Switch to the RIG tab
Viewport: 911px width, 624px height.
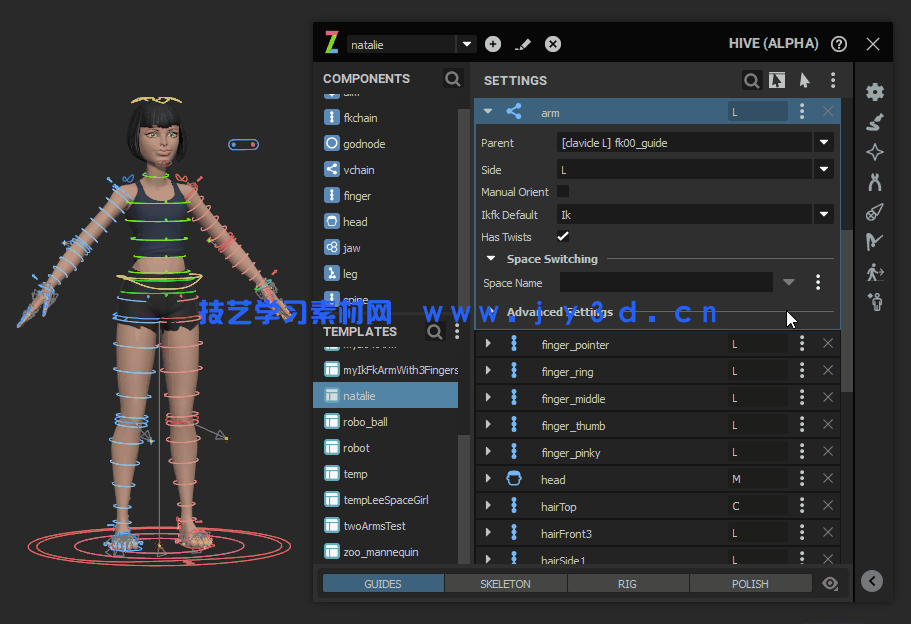tap(627, 583)
